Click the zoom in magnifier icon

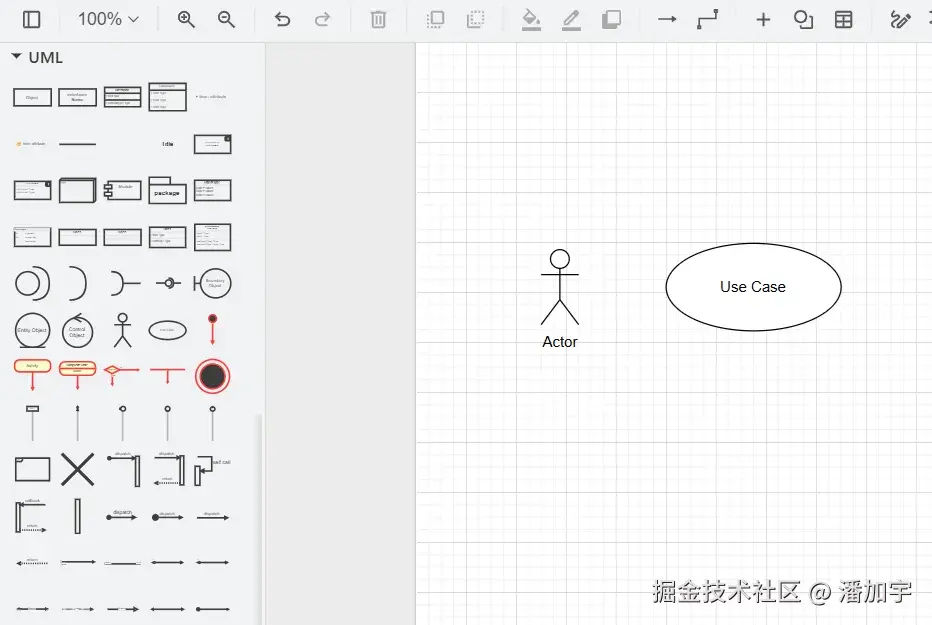[187, 20]
